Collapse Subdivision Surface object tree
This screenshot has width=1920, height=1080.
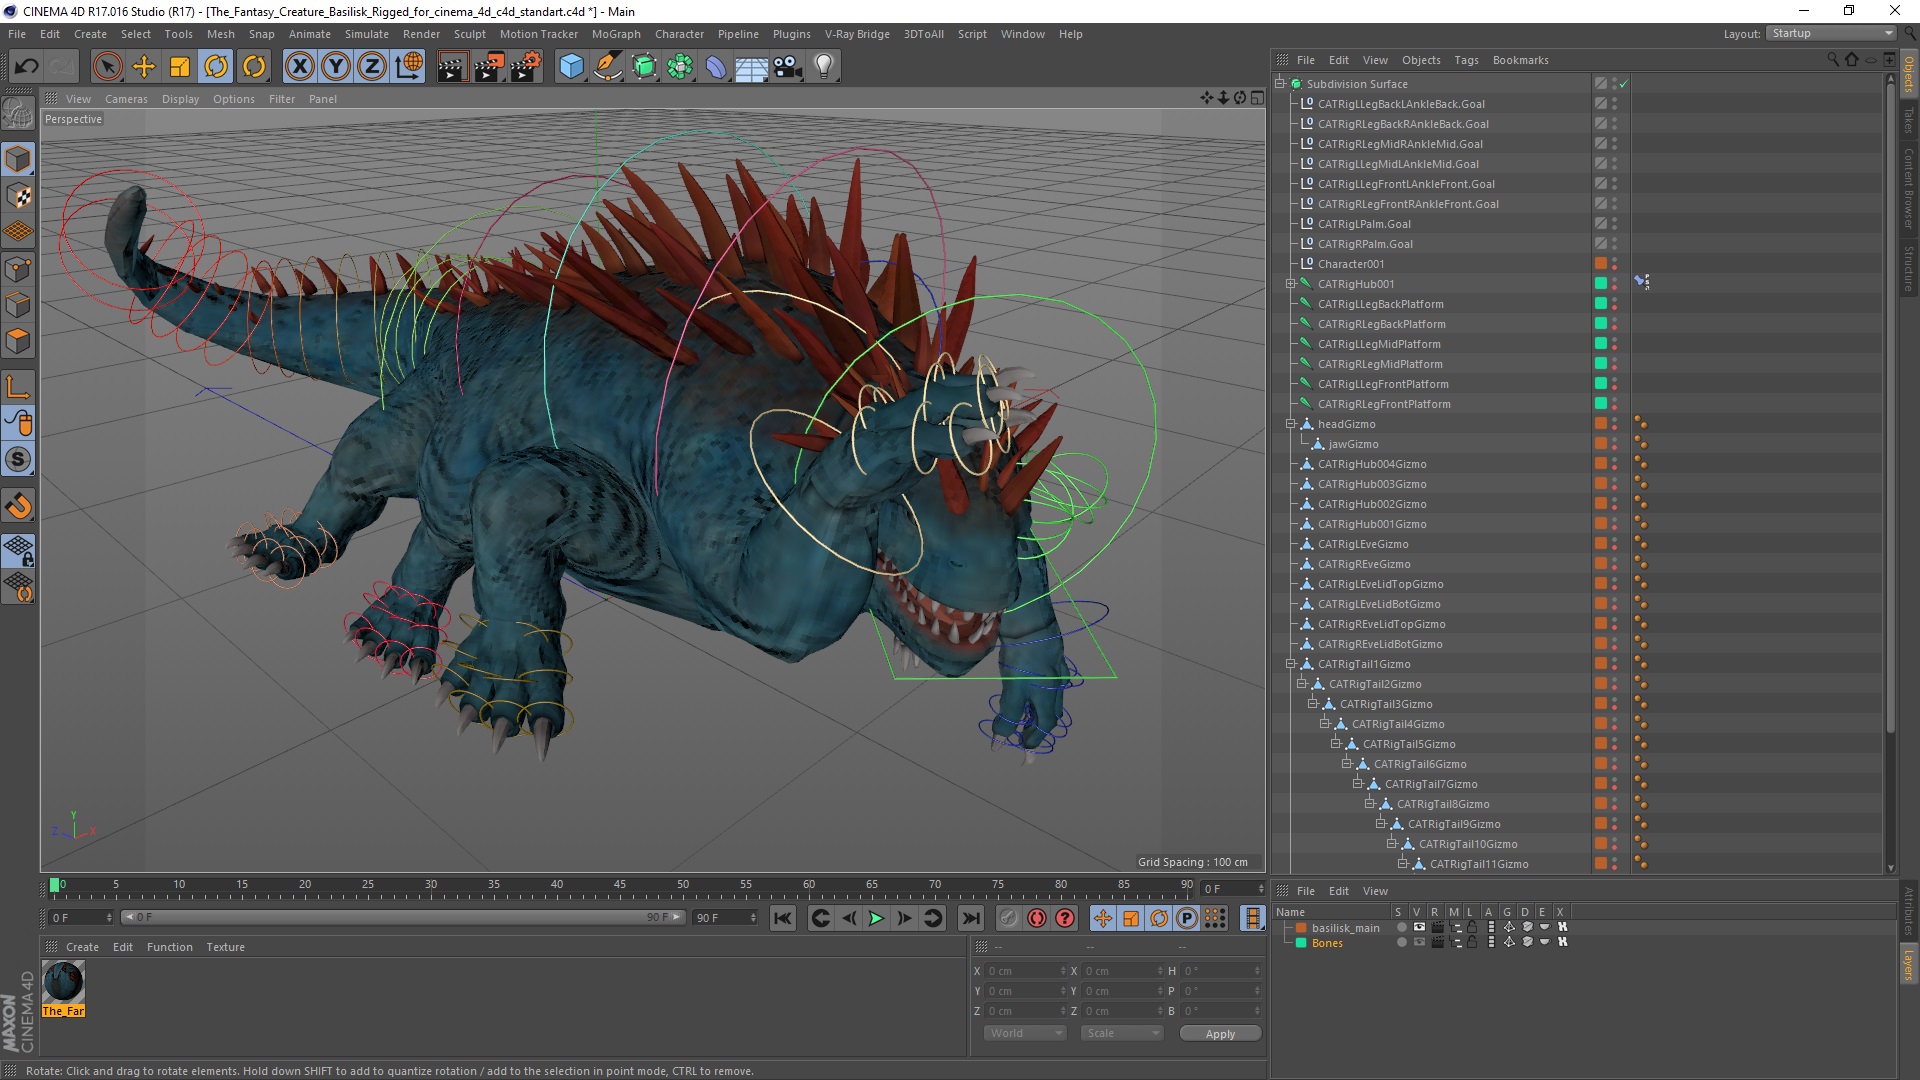pos(1280,84)
